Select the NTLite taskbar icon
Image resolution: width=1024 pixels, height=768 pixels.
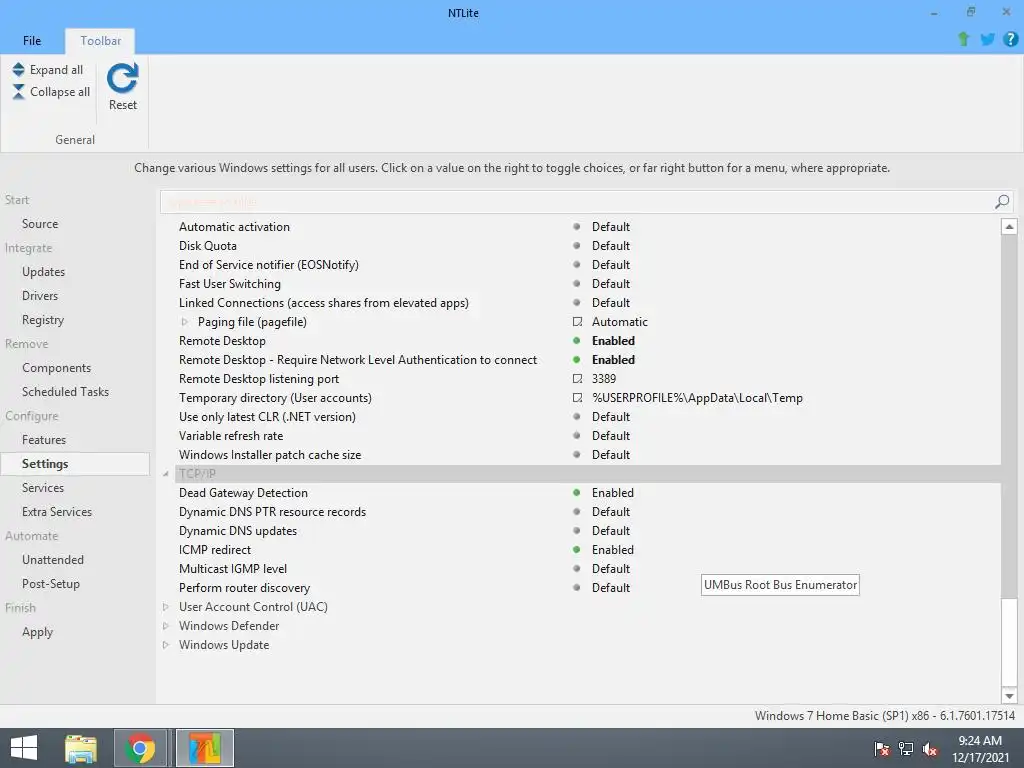coord(205,748)
